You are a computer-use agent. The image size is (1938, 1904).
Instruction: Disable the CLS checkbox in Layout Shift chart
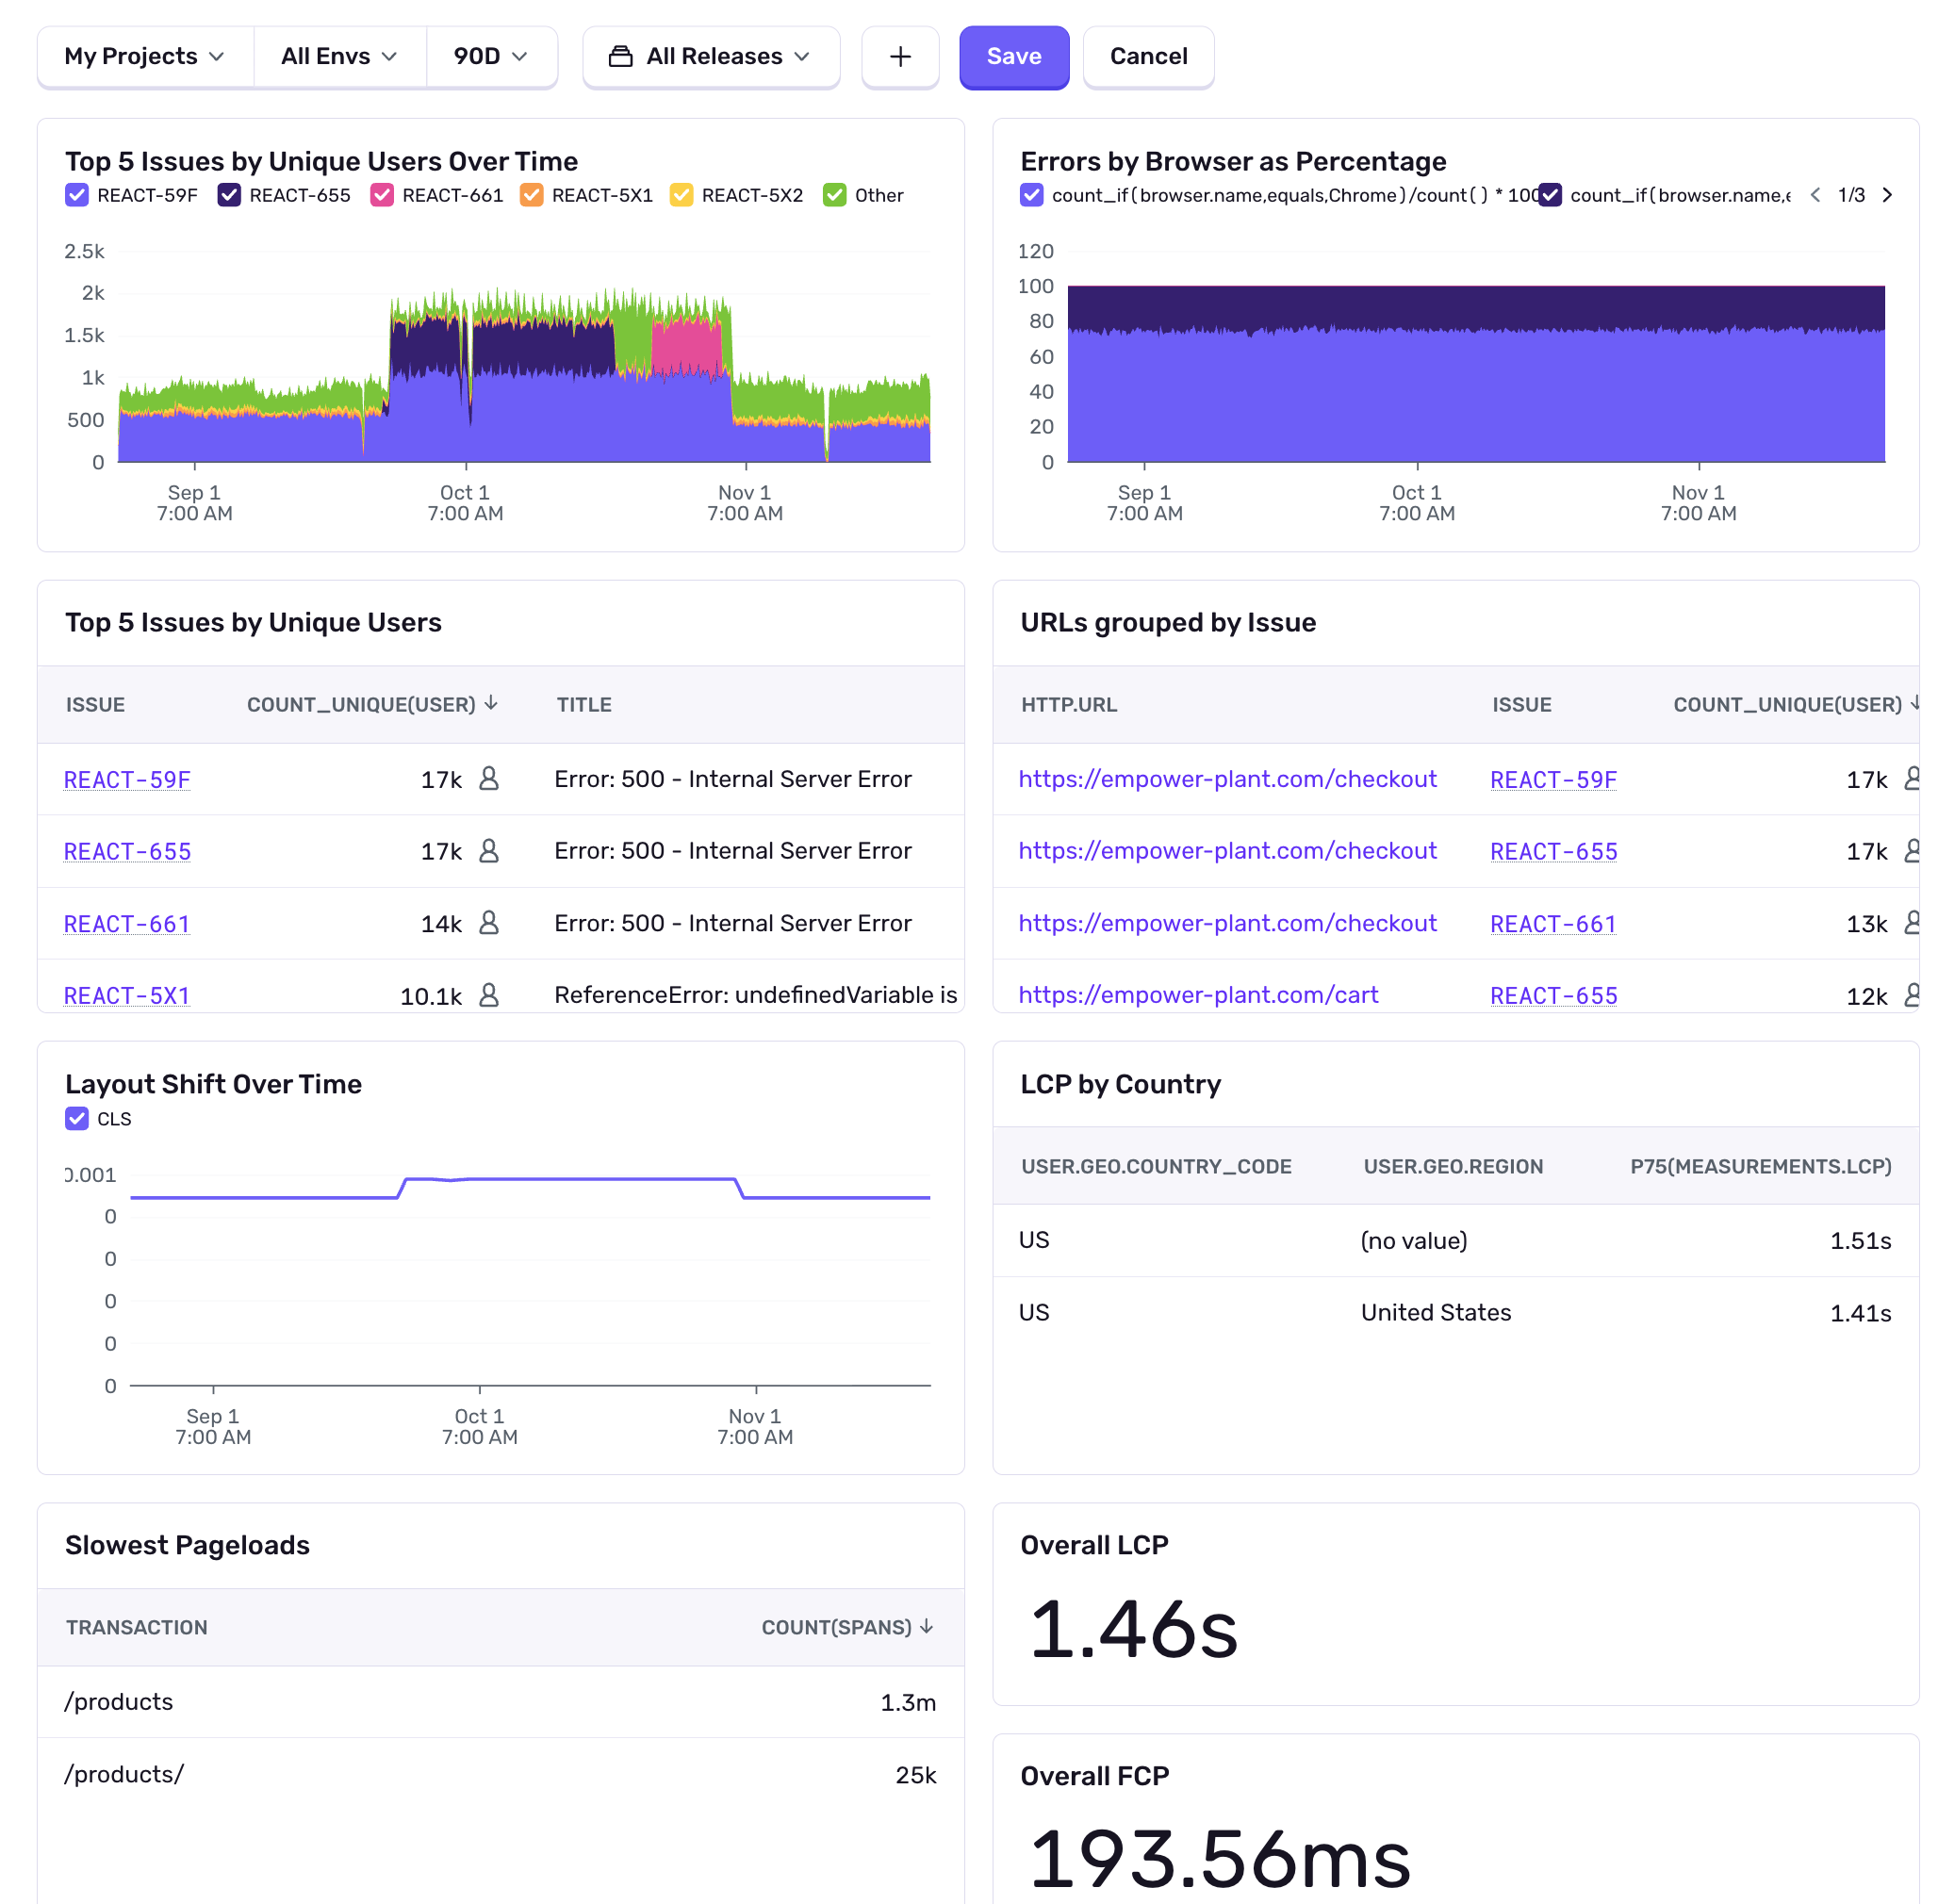click(77, 1118)
